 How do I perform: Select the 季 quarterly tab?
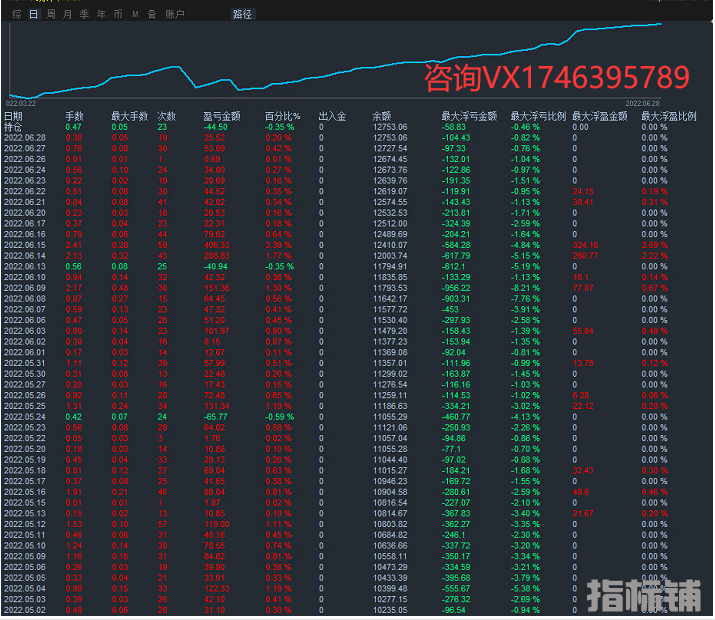click(84, 15)
